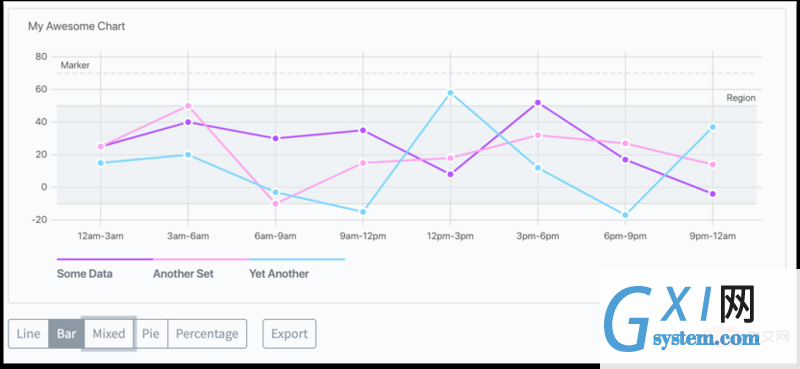Click the purple data point at 3pm-6pm peak
Image resolution: width=800 pixels, height=369 pixels.
coord(538,103)
